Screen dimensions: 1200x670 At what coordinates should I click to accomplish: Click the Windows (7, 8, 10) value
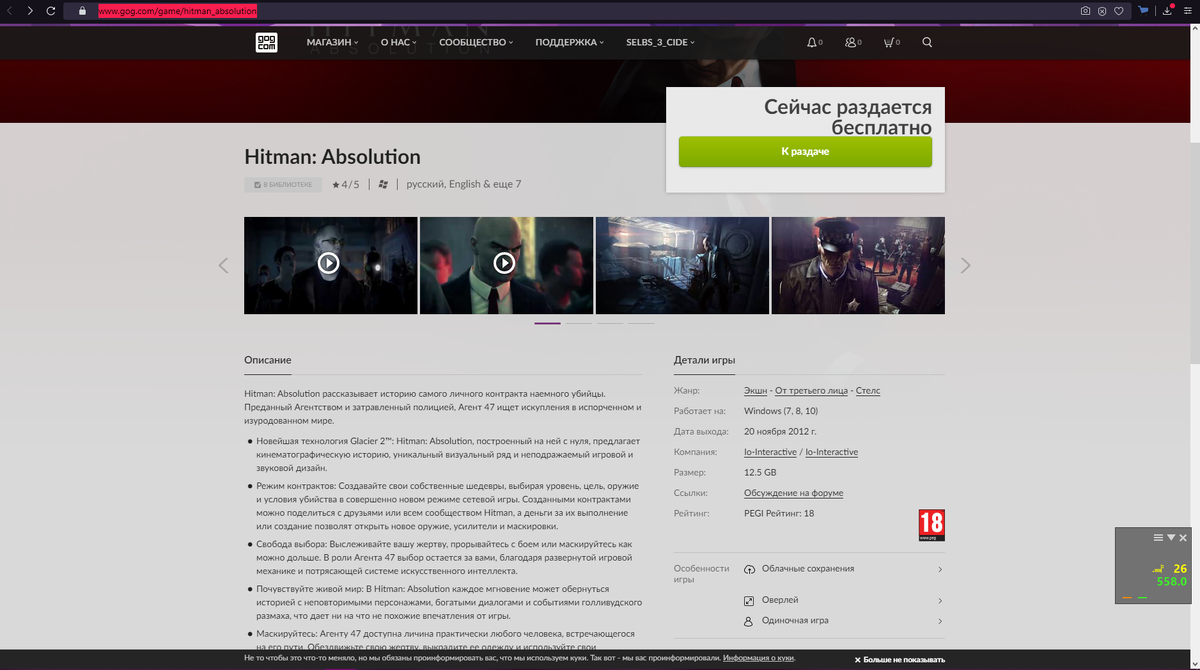tap(781, 411)
